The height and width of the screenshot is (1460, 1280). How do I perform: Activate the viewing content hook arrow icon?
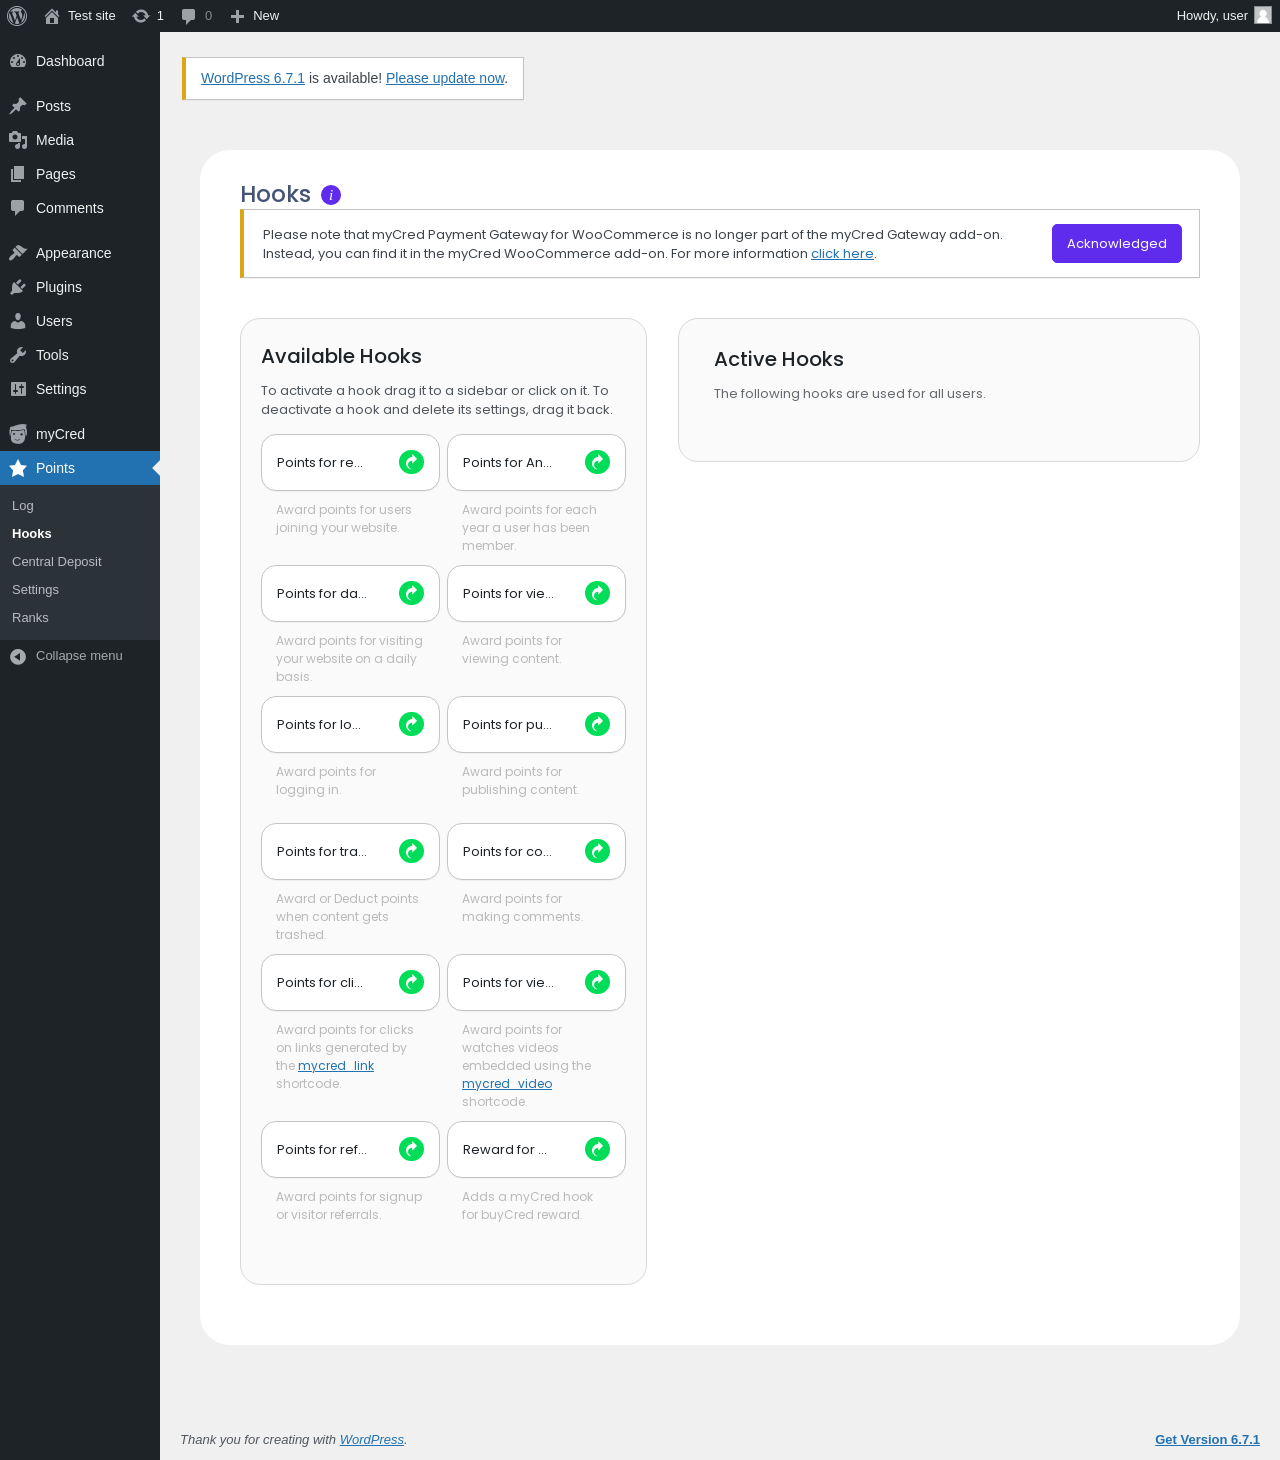coord(597,593)
